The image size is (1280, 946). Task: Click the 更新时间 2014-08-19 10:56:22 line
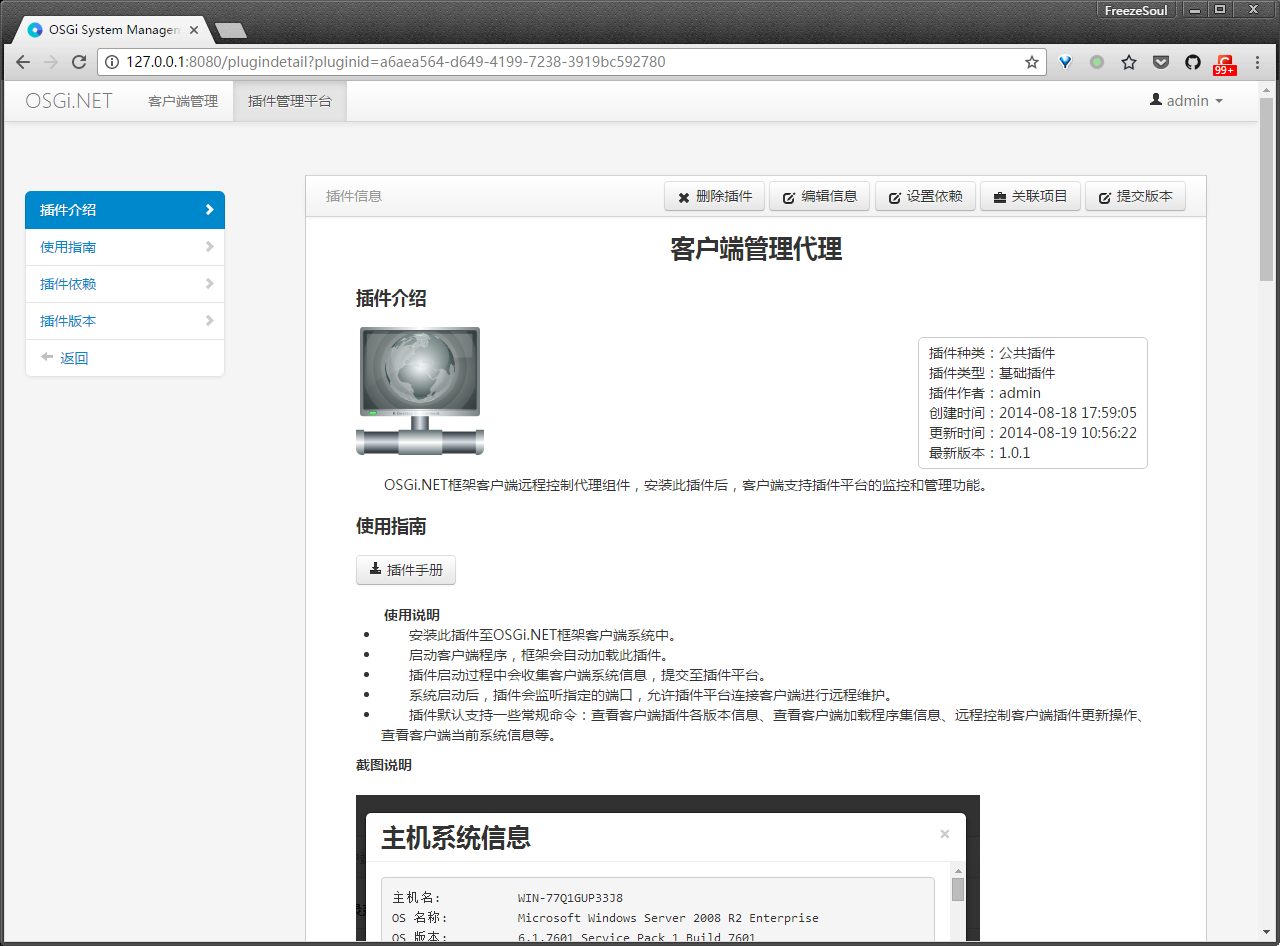pos(1033,433)
